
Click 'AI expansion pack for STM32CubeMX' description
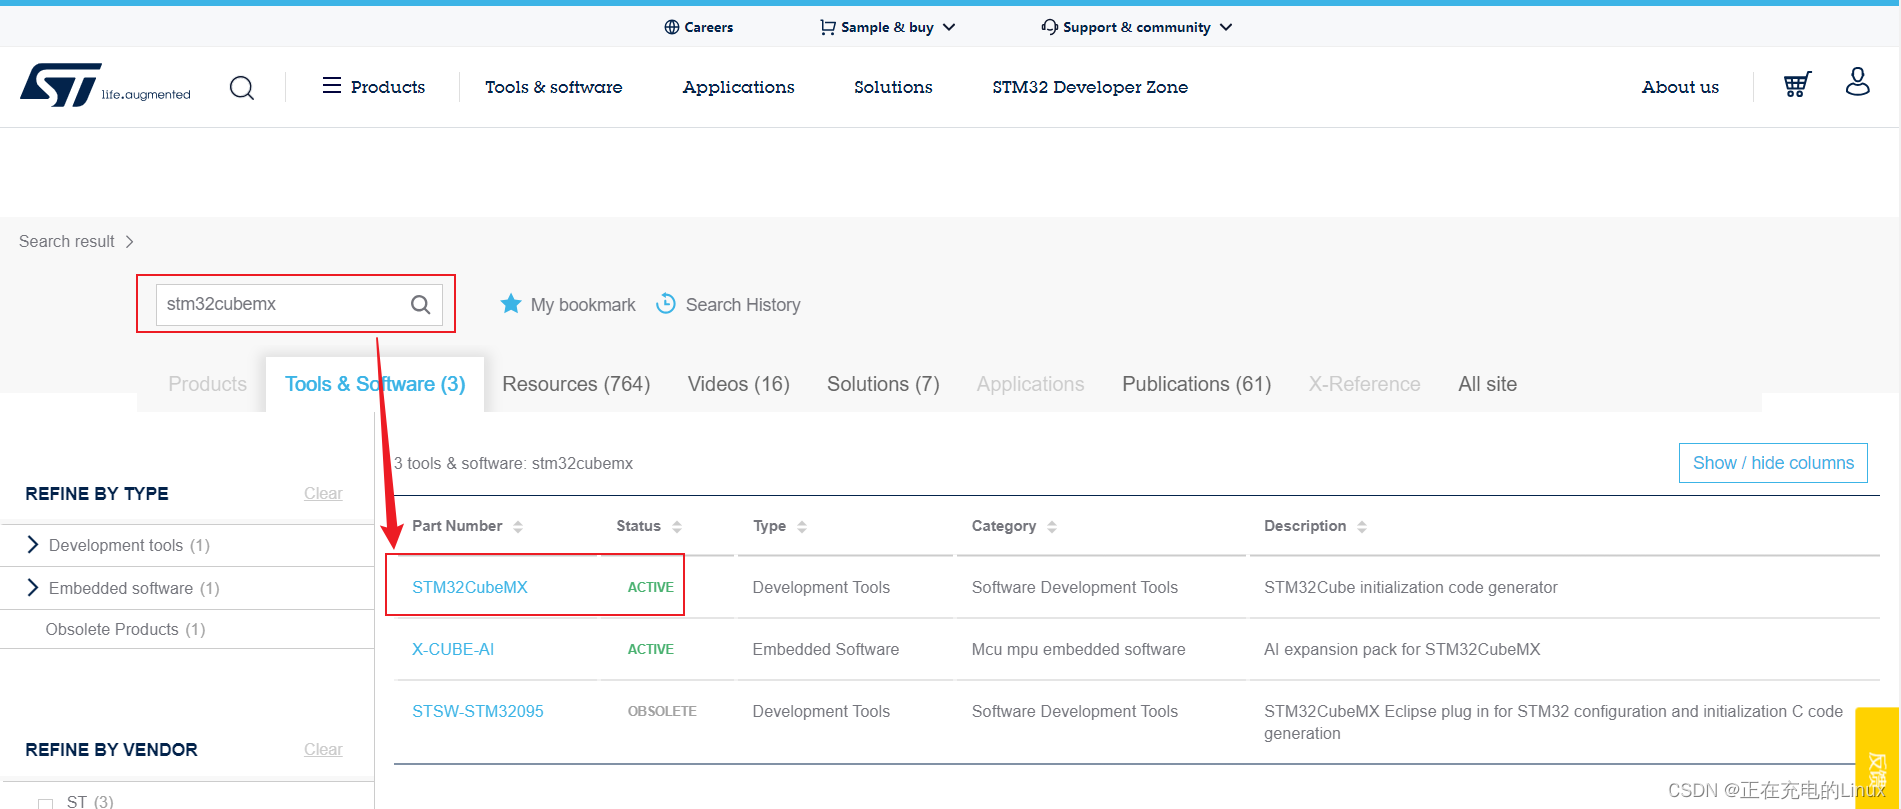click(x=1402, y=649)
